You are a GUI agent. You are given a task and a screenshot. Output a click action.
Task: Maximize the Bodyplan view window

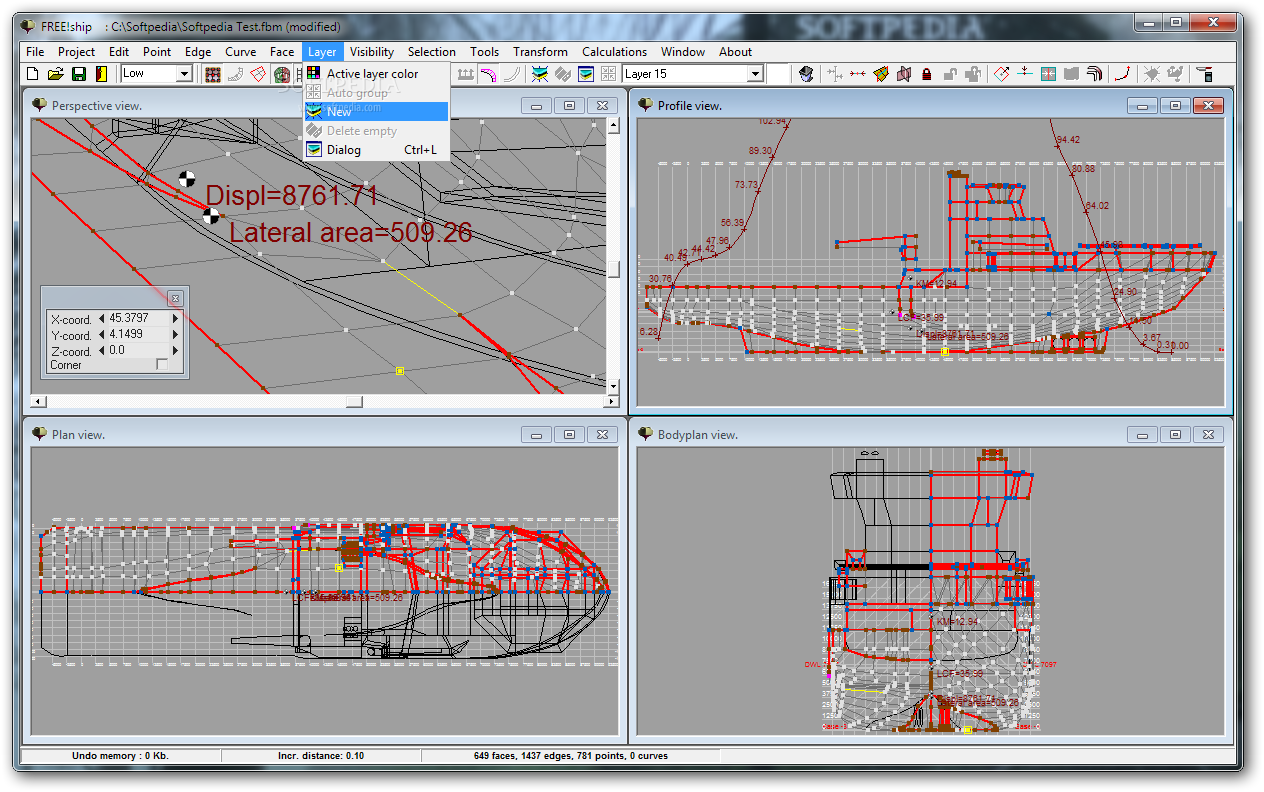1175,435
